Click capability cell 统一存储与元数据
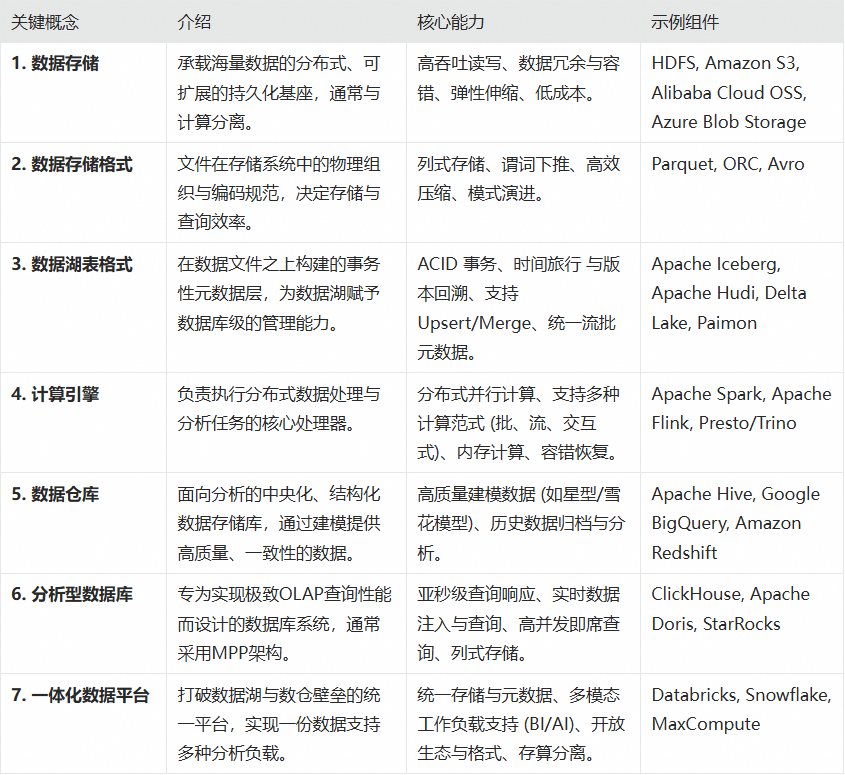845x775 pixels. tap(521, 724)
